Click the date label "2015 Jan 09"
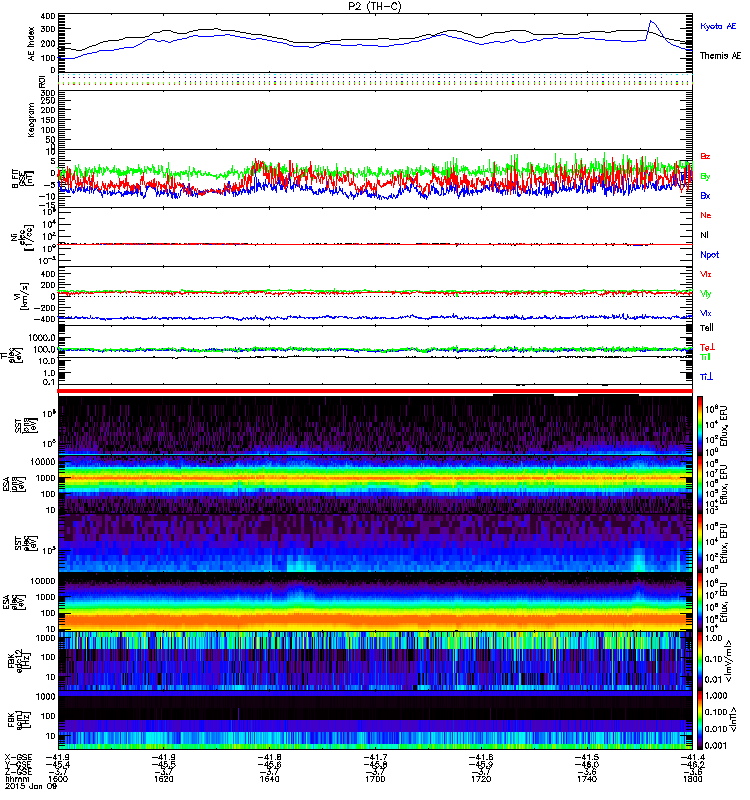The image size is (750, 800). point(31,786)
